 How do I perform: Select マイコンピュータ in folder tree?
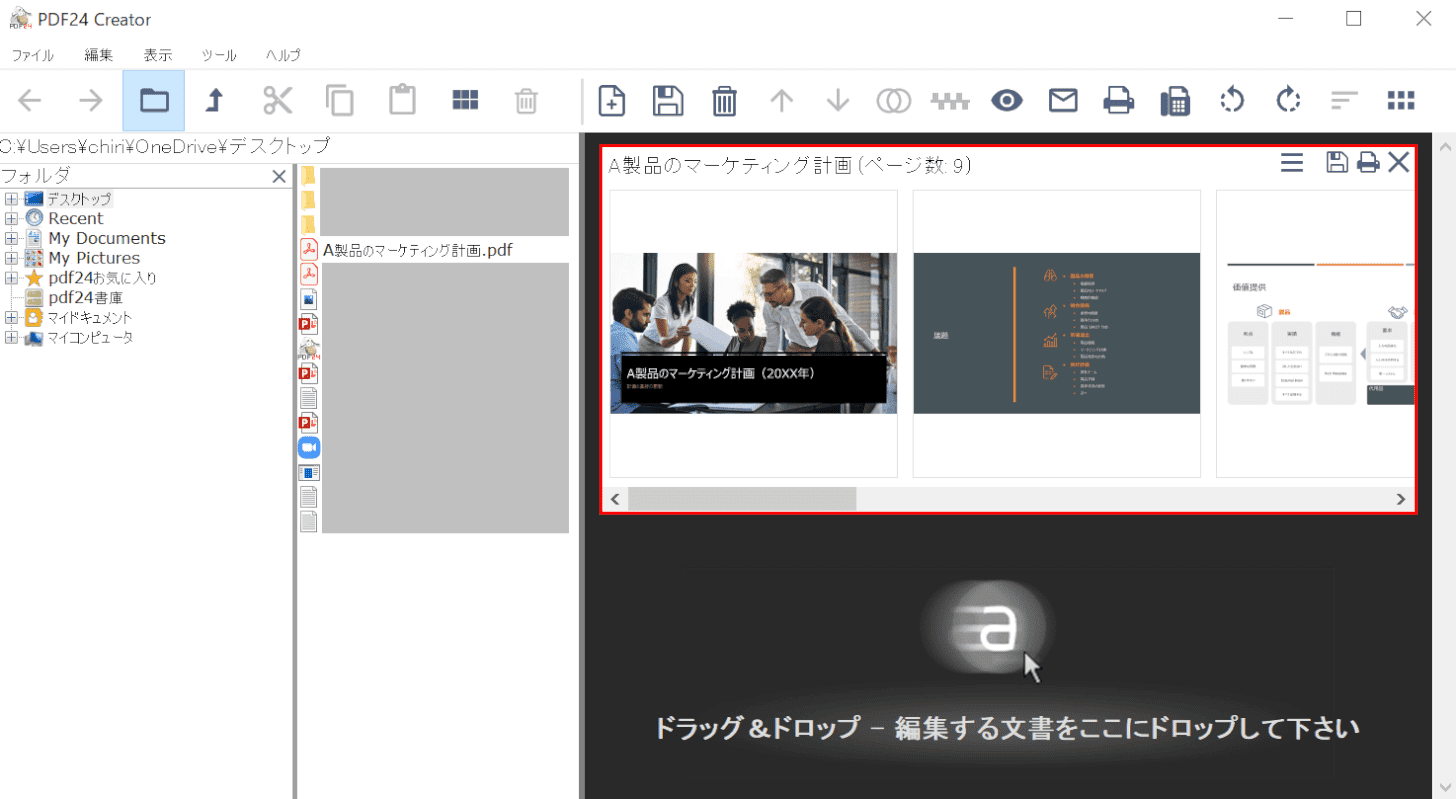point(91,338)
